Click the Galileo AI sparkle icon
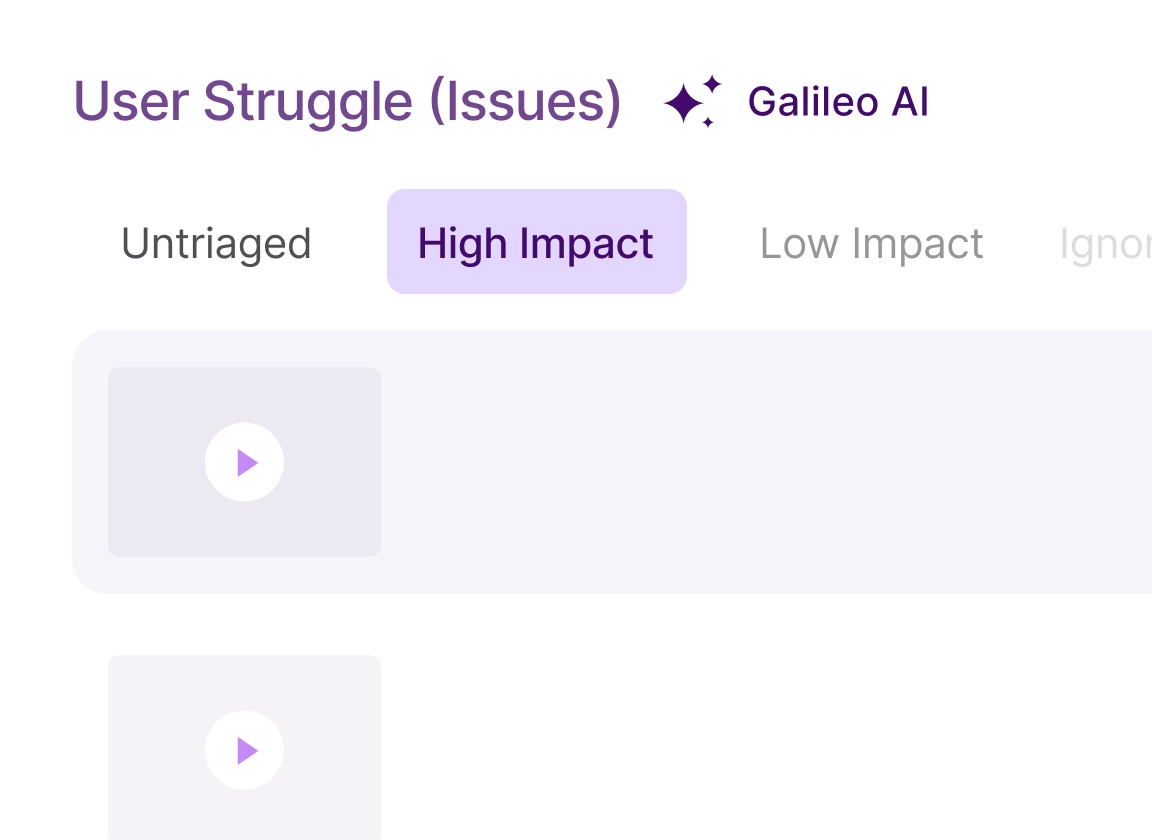 [692, 101]
